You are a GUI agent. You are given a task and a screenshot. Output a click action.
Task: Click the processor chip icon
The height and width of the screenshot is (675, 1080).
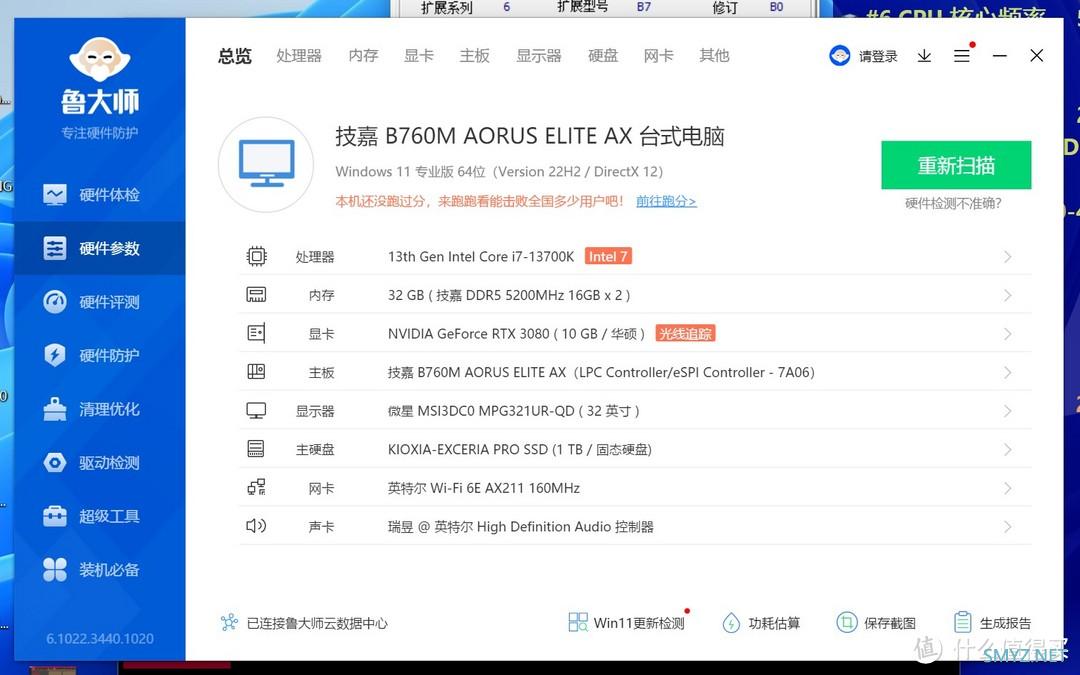[x=256, y=256]
